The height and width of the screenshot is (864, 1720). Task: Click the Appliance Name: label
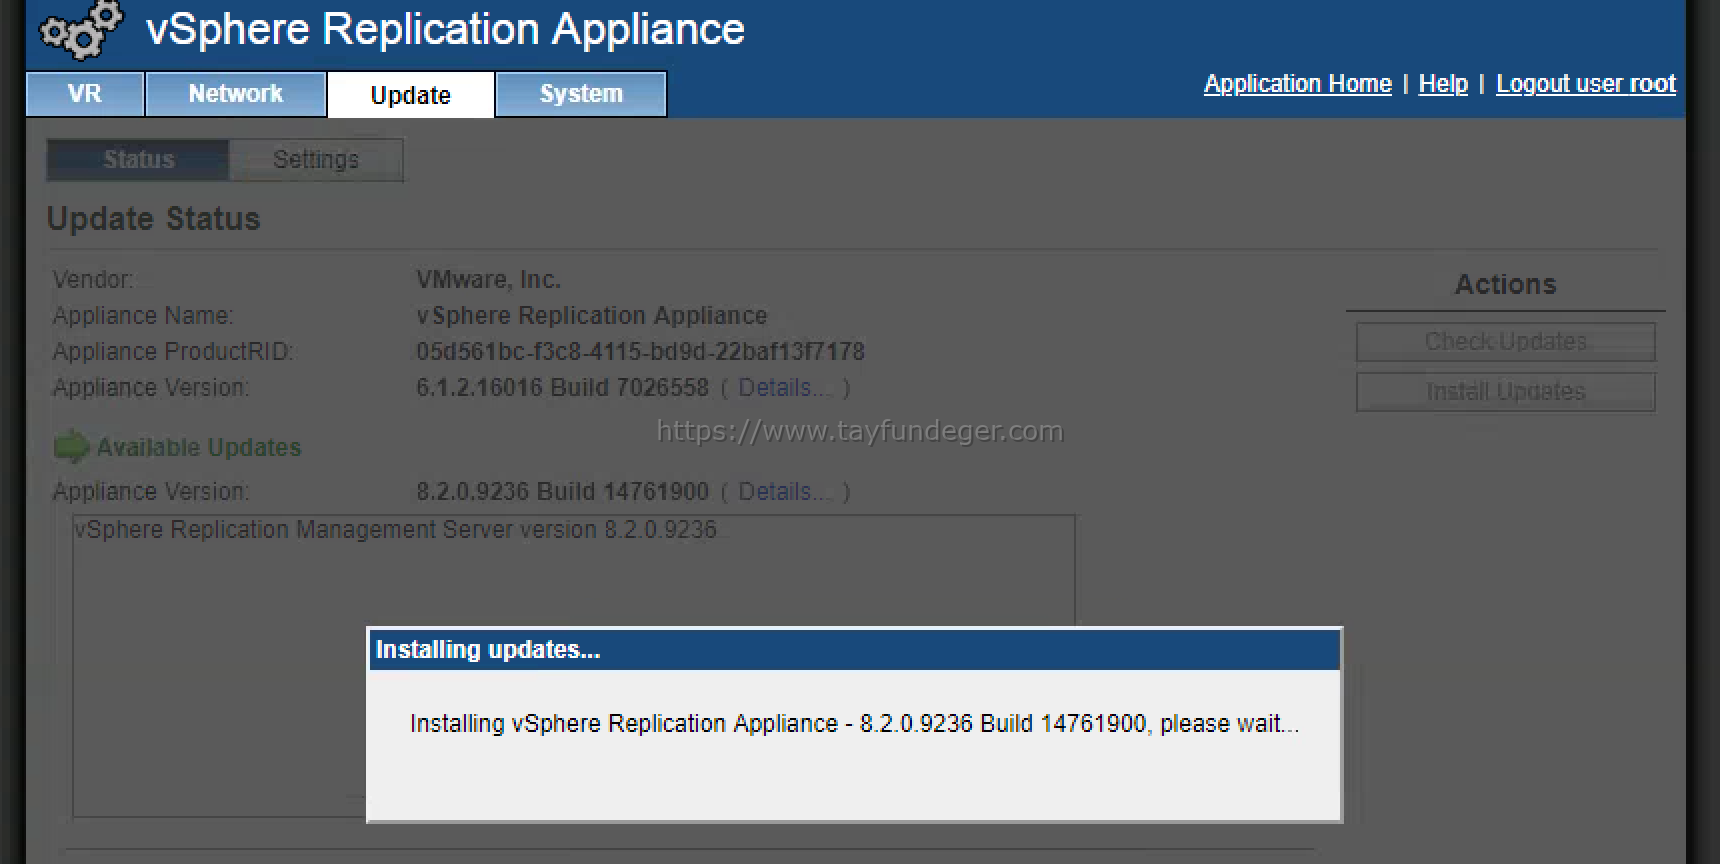143,316
